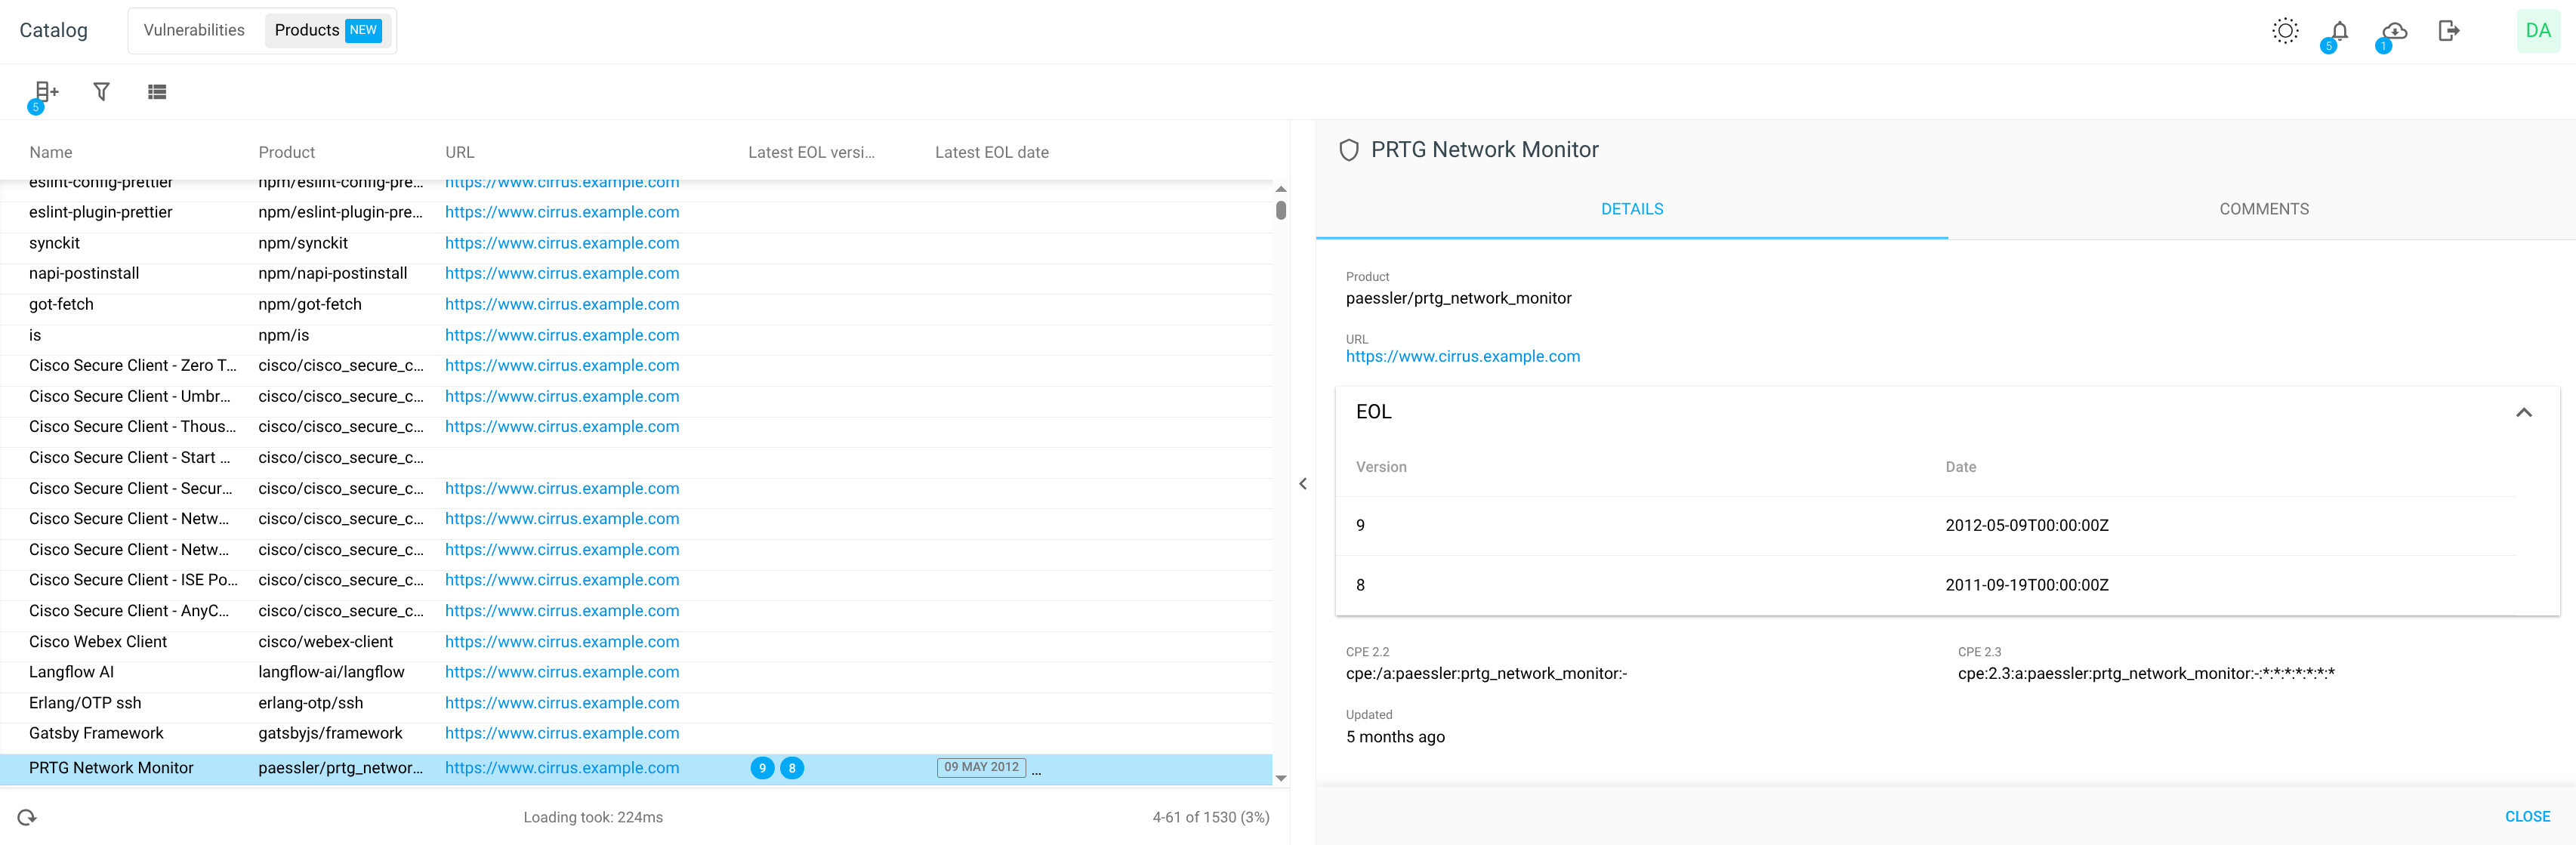Click the CLOSE button in the details panel
This screenshot has width=2576, height=845.
[x=2527, y=816]
